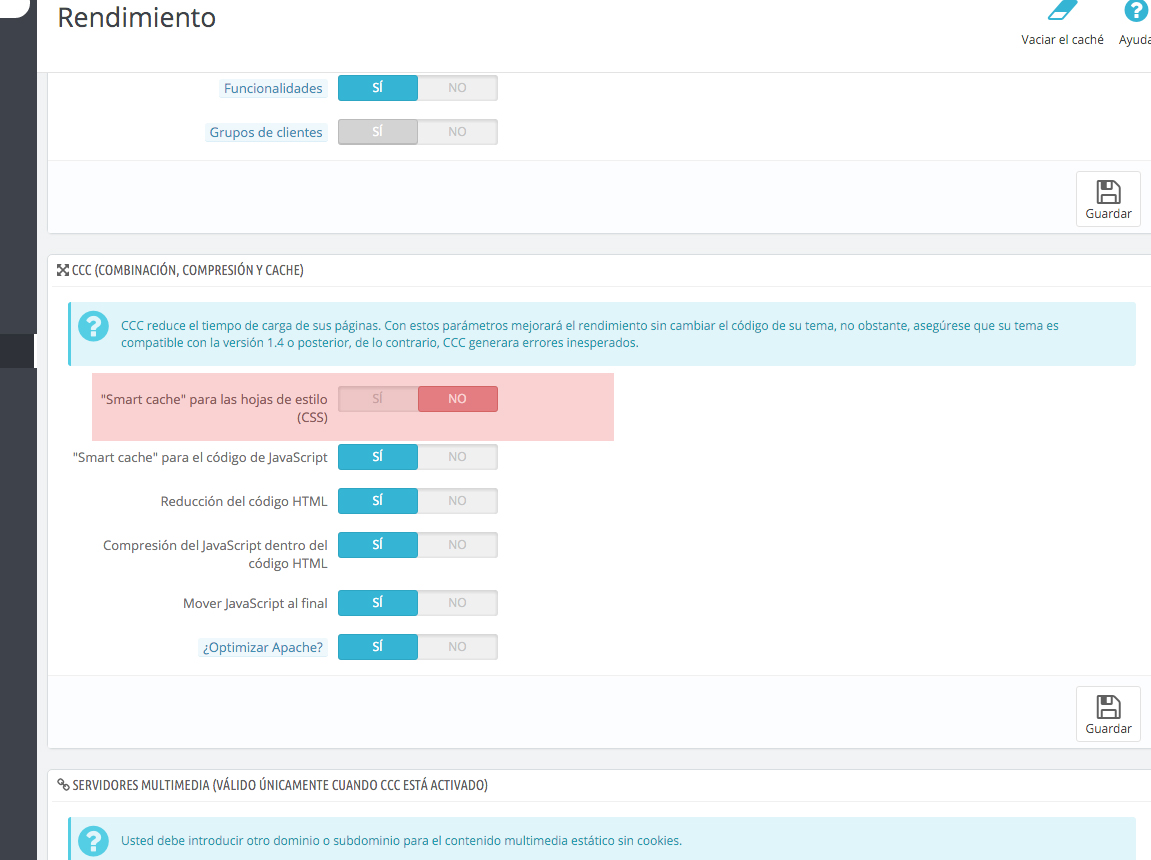Switch ¿Optimizar Apache? to NO
Screen dimensions: 1151x860
pos(457,647)
